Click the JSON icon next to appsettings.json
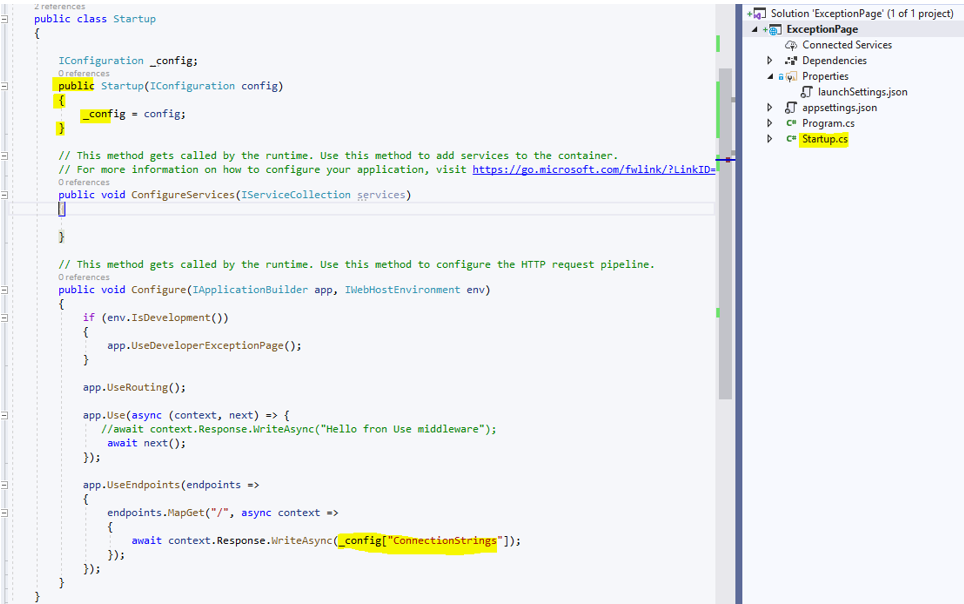The image size is (964, 604). coord(790,107)
